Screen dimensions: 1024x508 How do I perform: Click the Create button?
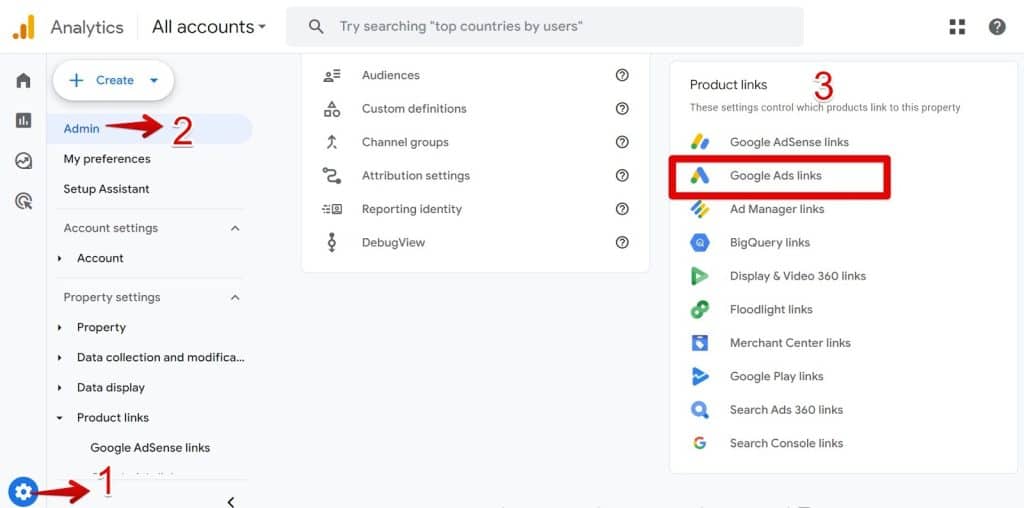[x=114, y=80]
